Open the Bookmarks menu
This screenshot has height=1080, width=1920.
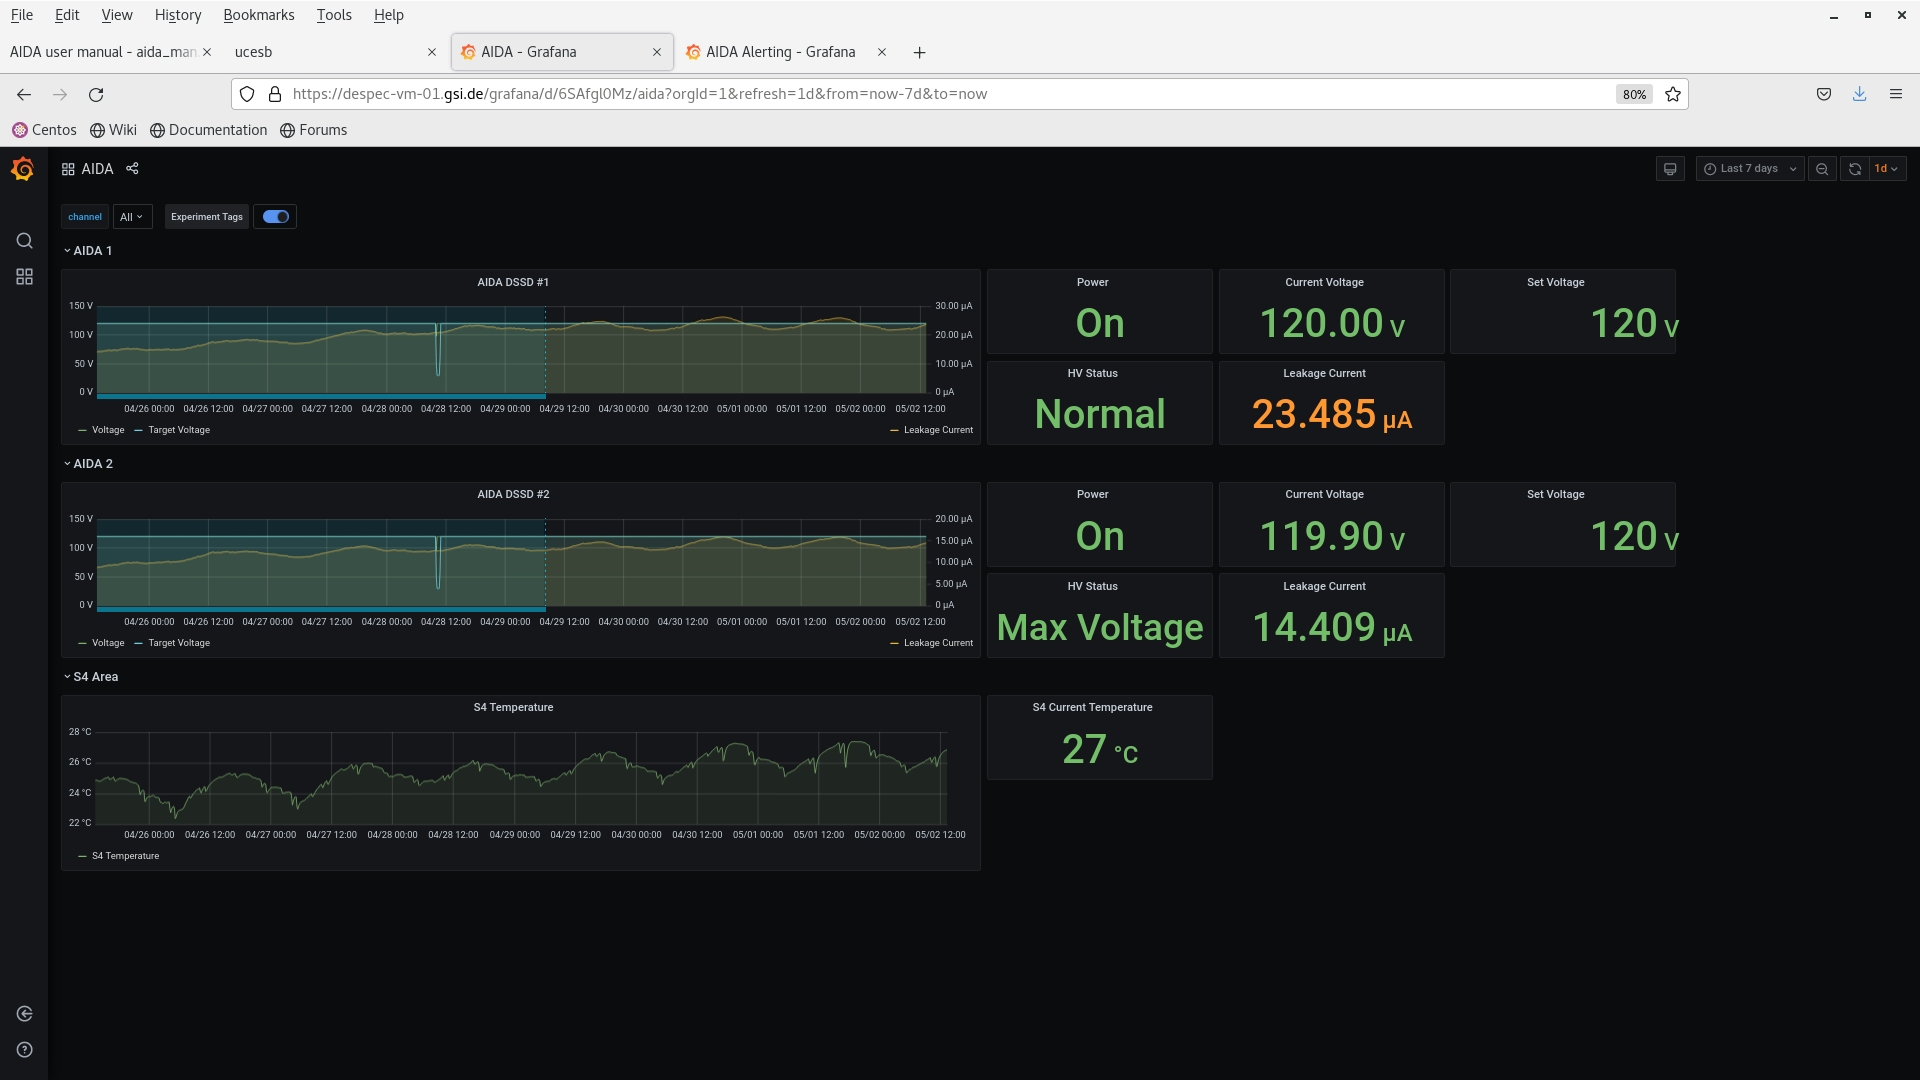(258, 15)
